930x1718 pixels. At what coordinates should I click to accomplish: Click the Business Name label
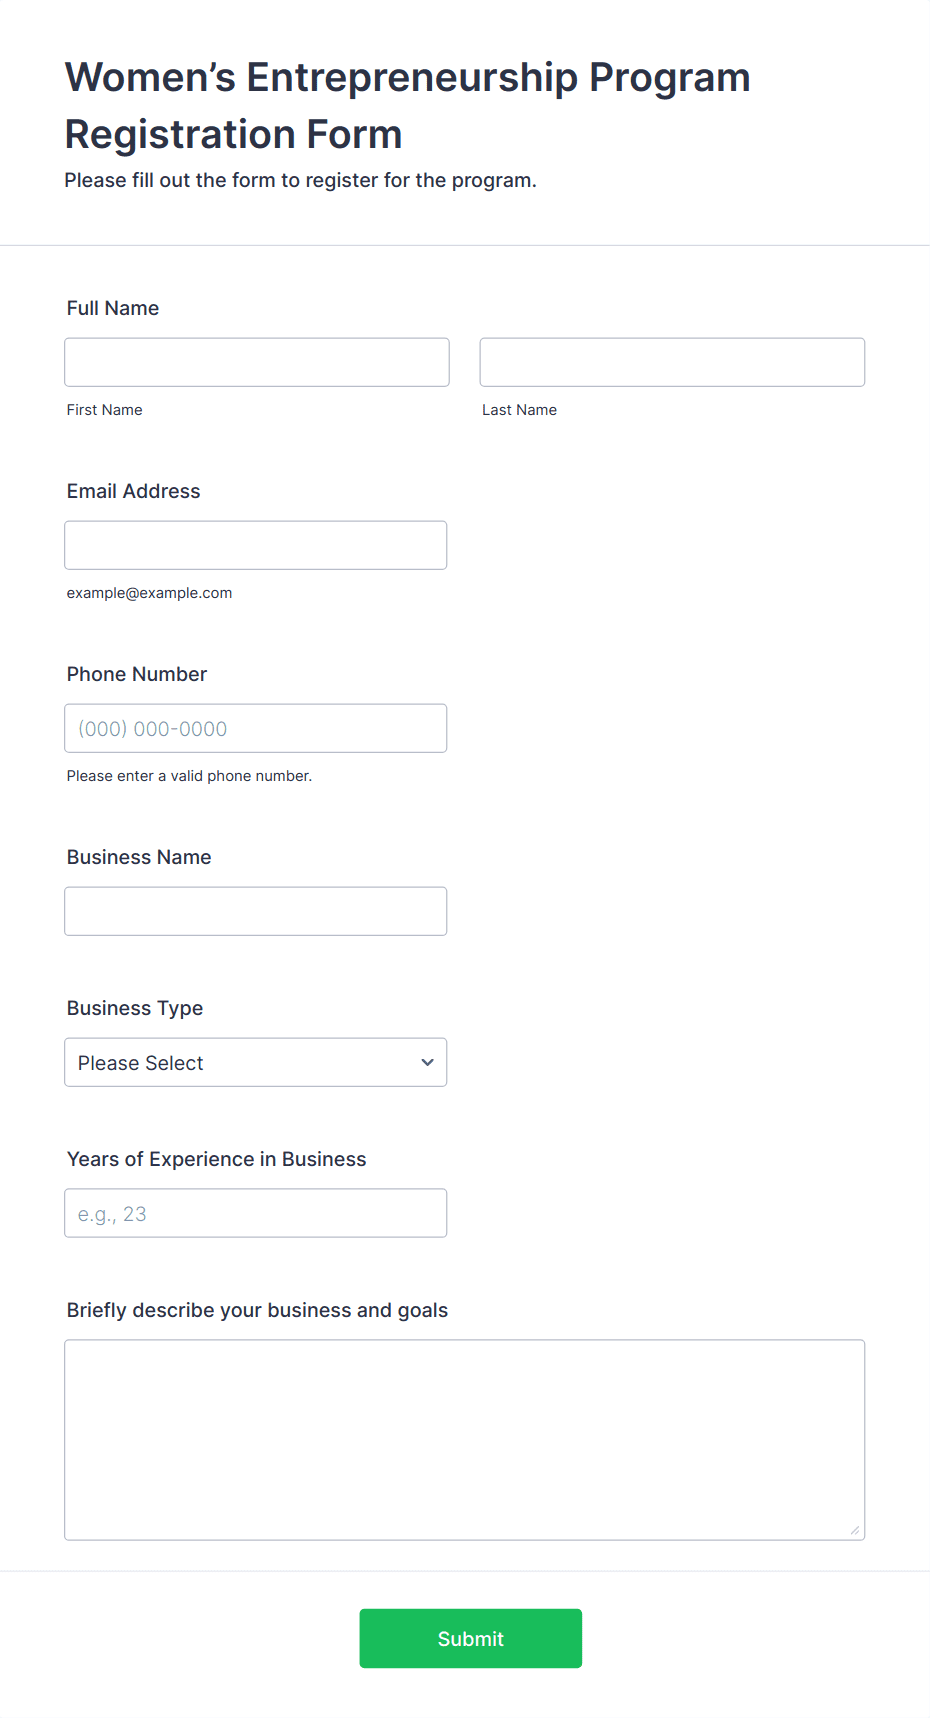[x=139, y=857]
